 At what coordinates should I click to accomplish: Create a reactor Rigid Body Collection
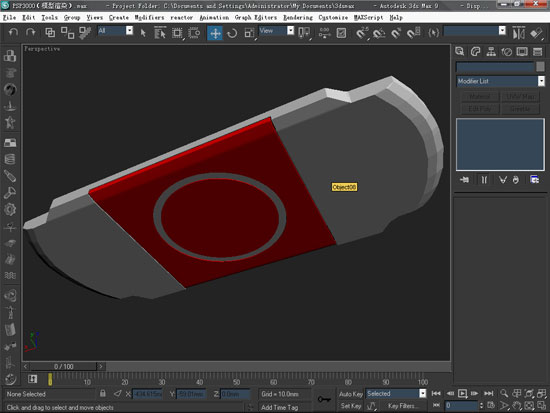10,55
